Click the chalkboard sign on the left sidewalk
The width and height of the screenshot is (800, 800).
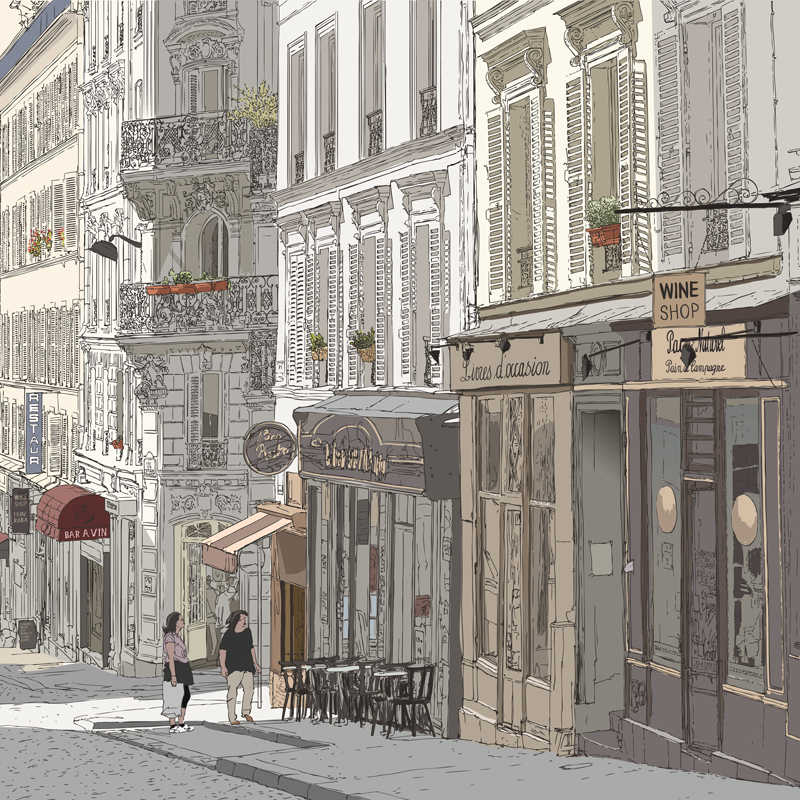click(x=27, y=632)
